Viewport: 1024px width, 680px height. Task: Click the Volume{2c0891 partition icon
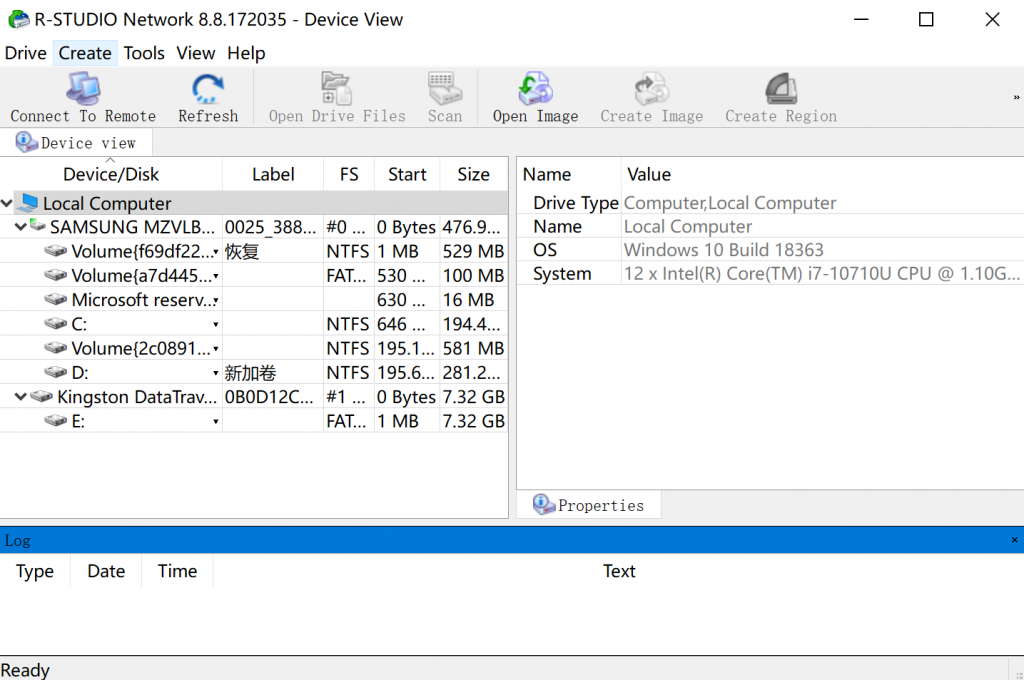[x=56, y=348]
